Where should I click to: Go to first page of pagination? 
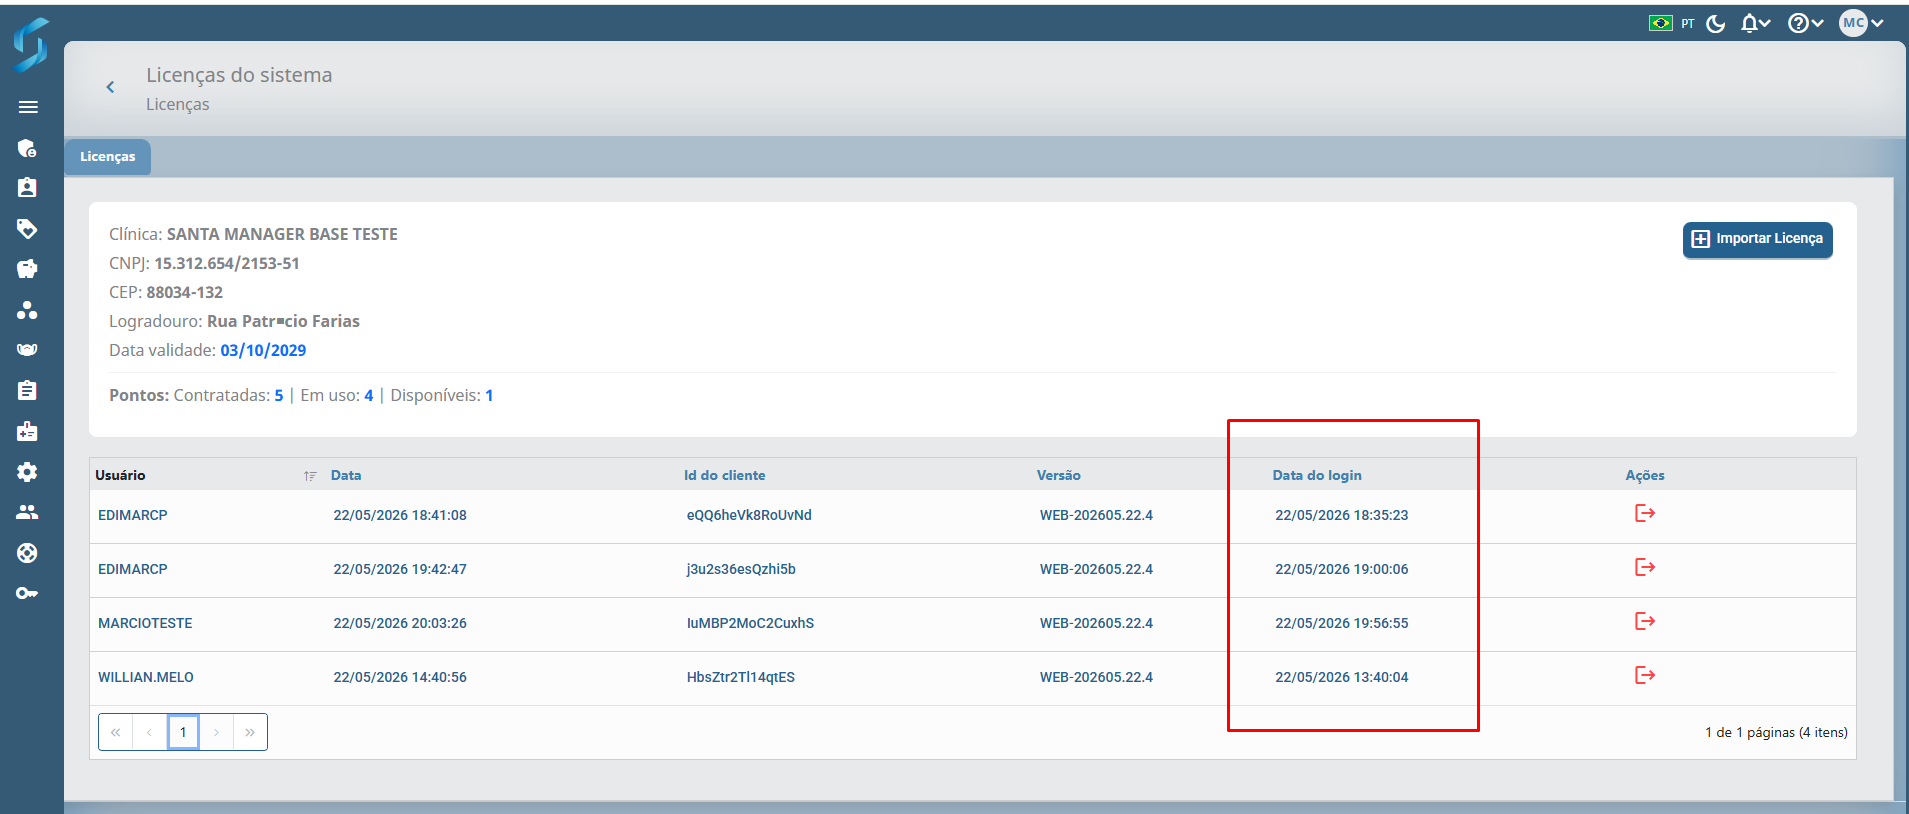(116, 732)
